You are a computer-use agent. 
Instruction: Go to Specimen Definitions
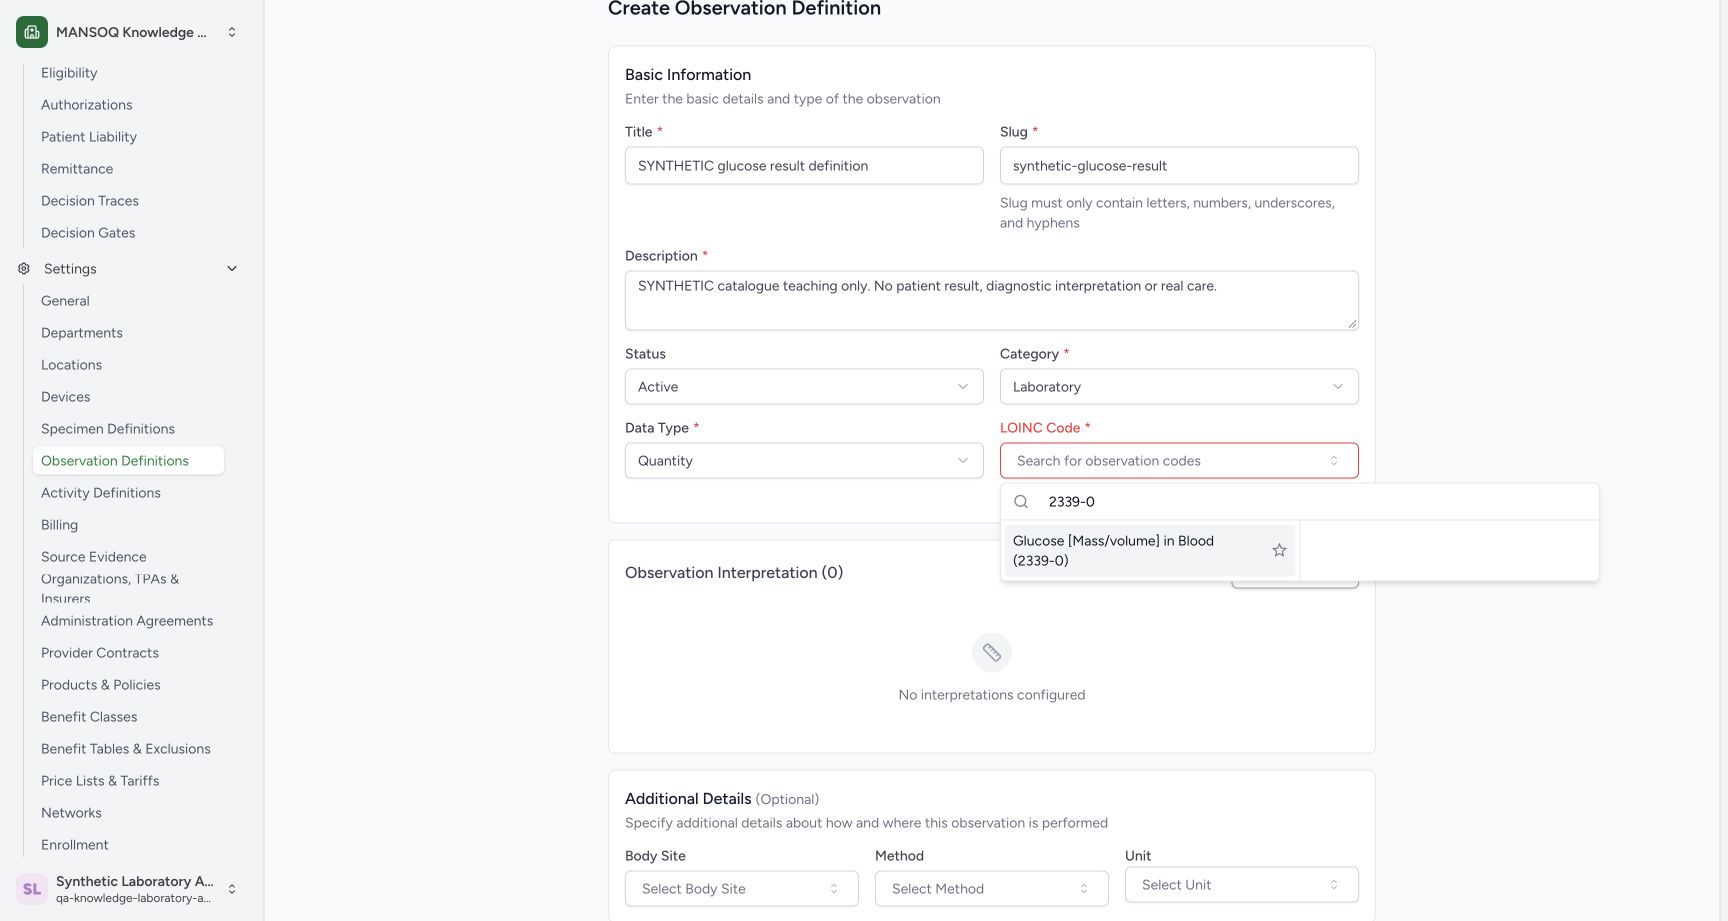(108, 429)
